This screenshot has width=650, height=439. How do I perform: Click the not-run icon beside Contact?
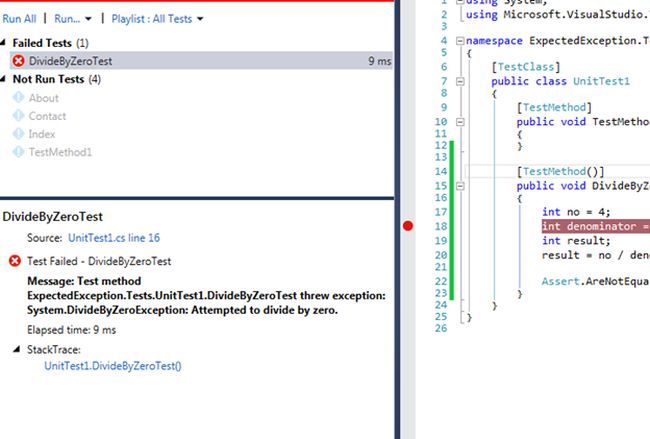click(x=18, y=116)
